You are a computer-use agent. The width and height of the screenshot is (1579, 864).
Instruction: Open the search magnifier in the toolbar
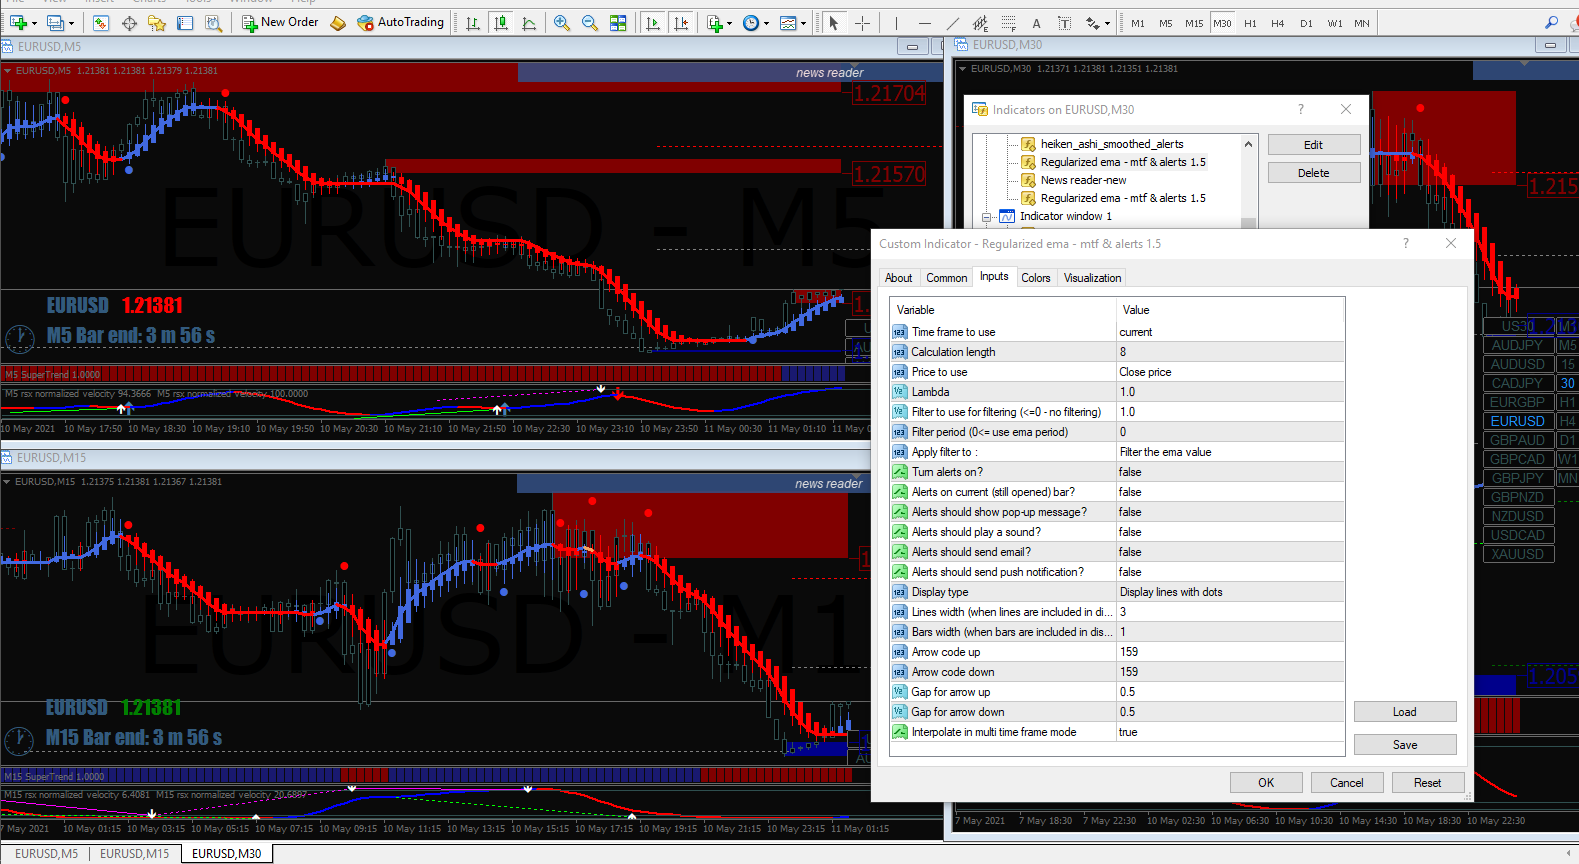(1551, 22)
